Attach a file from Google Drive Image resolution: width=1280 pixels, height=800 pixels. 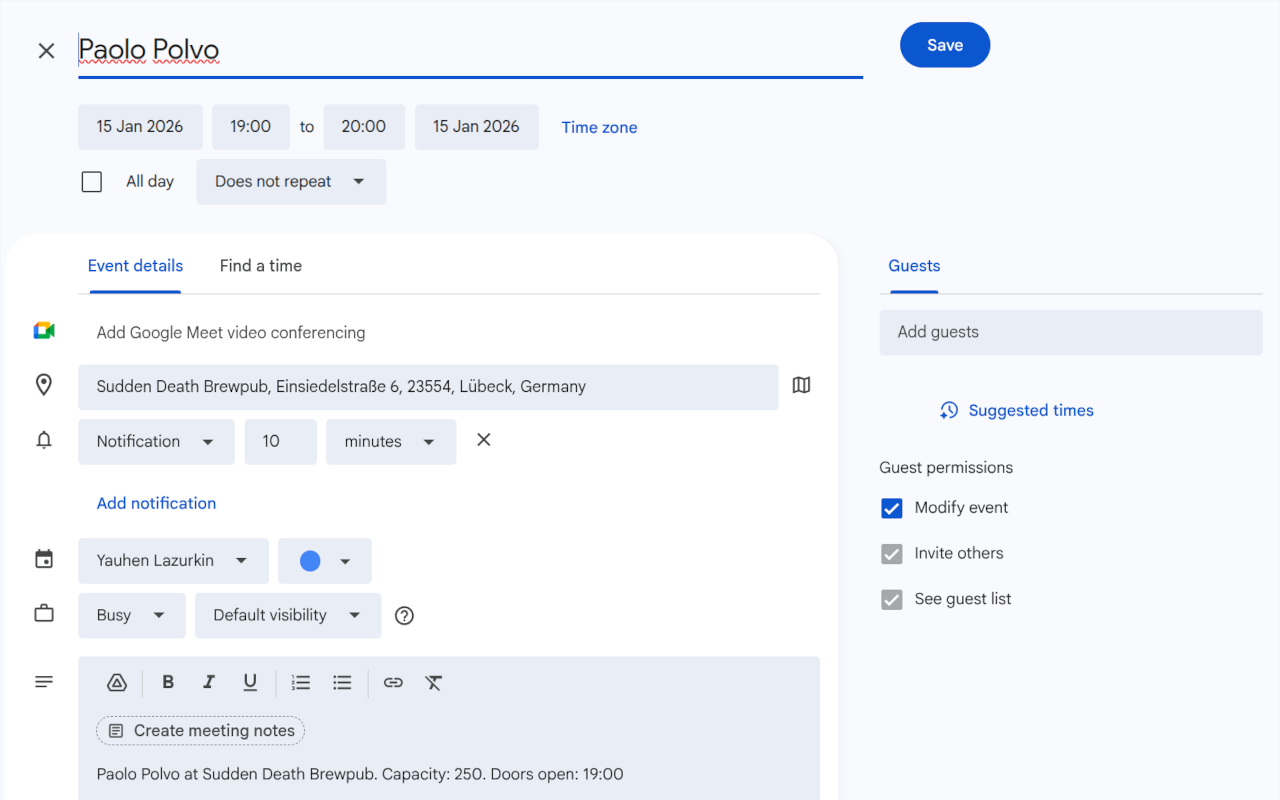(117, 682)
